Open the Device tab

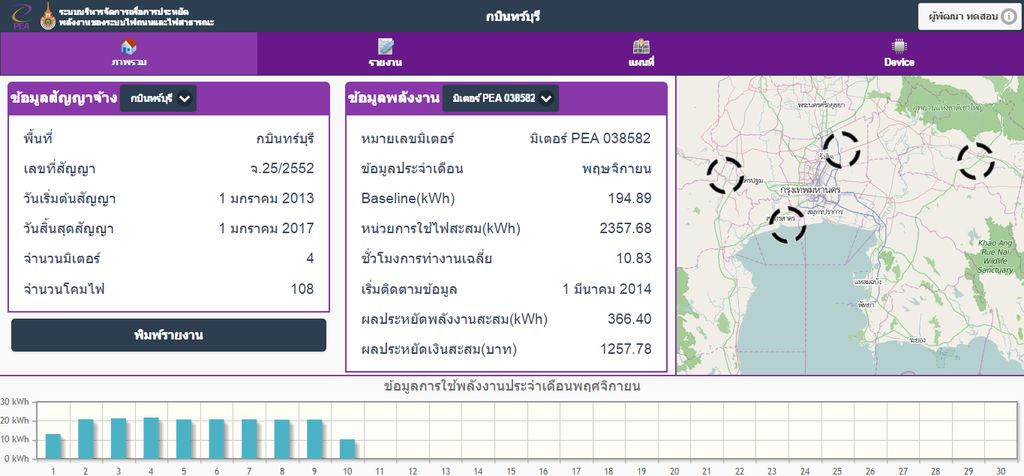coord(899,54)
